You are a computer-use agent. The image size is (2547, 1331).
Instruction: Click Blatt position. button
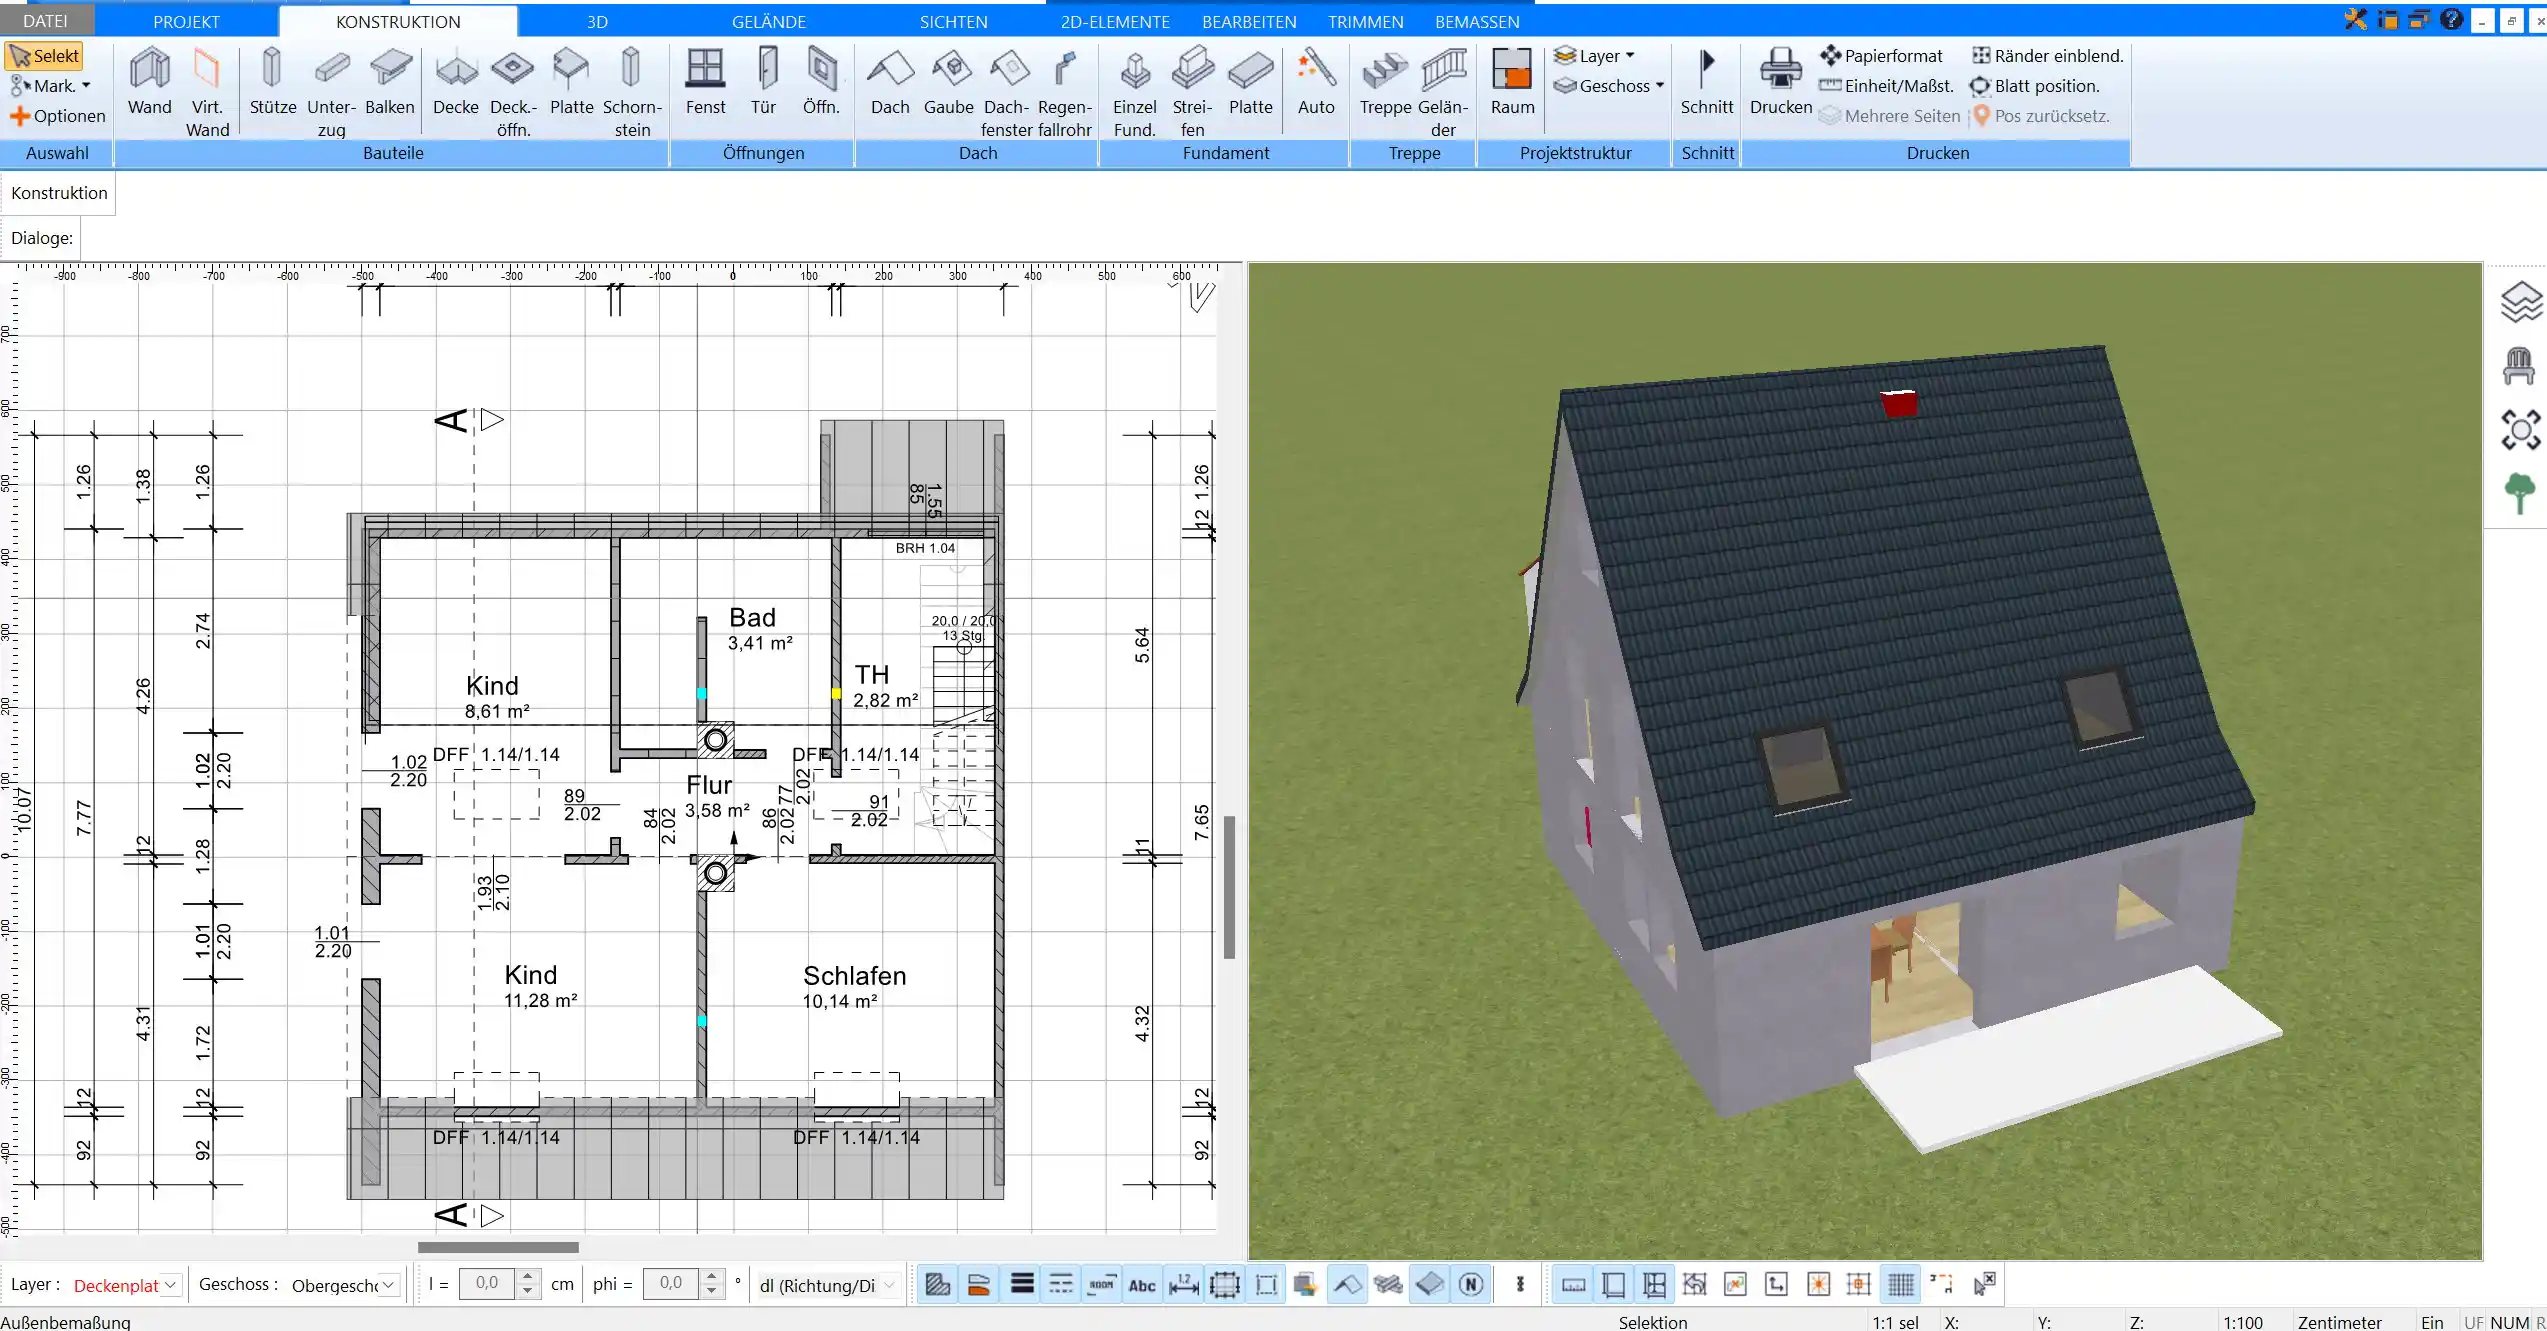(2035, 86)
